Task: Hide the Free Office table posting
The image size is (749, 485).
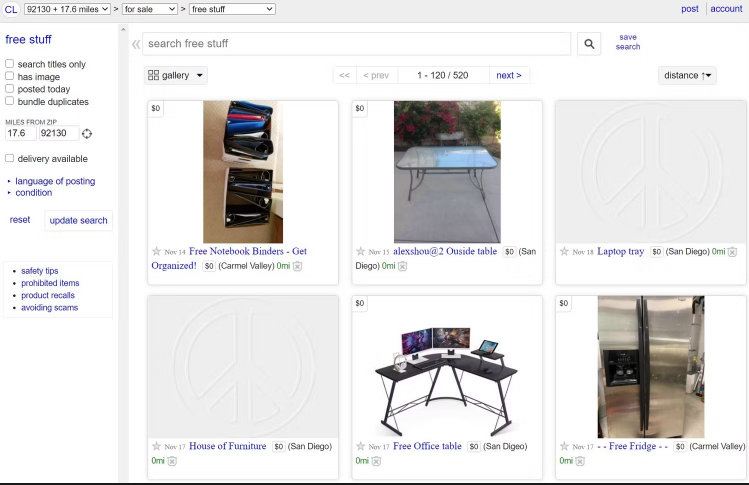Action: coord(376,461)
